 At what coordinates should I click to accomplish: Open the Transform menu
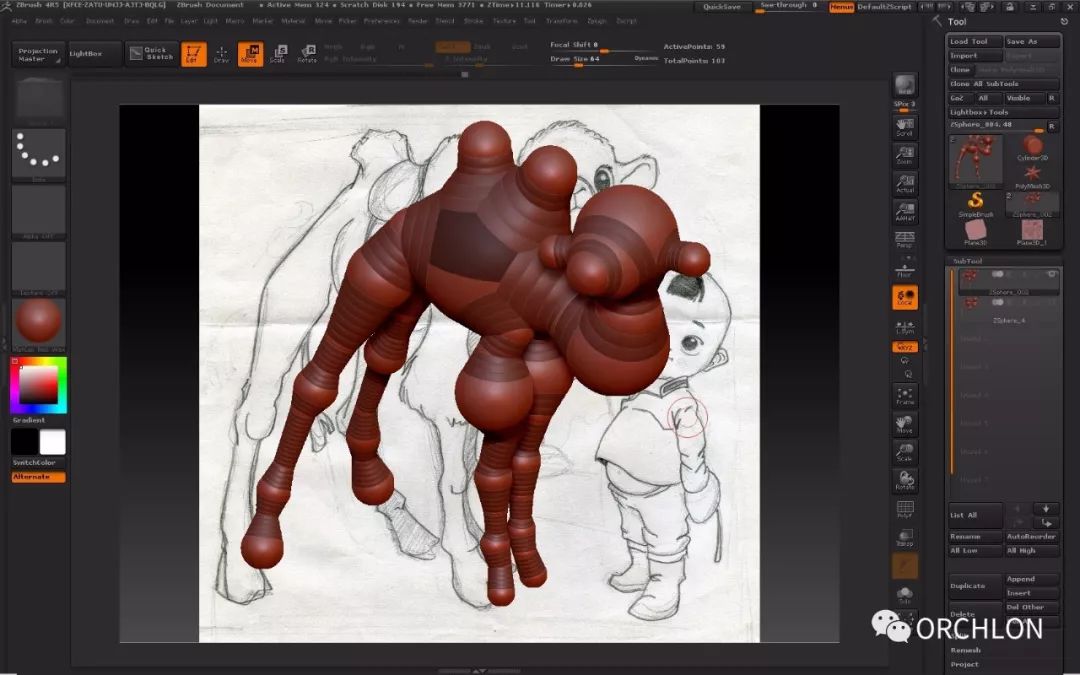(562, 20)
